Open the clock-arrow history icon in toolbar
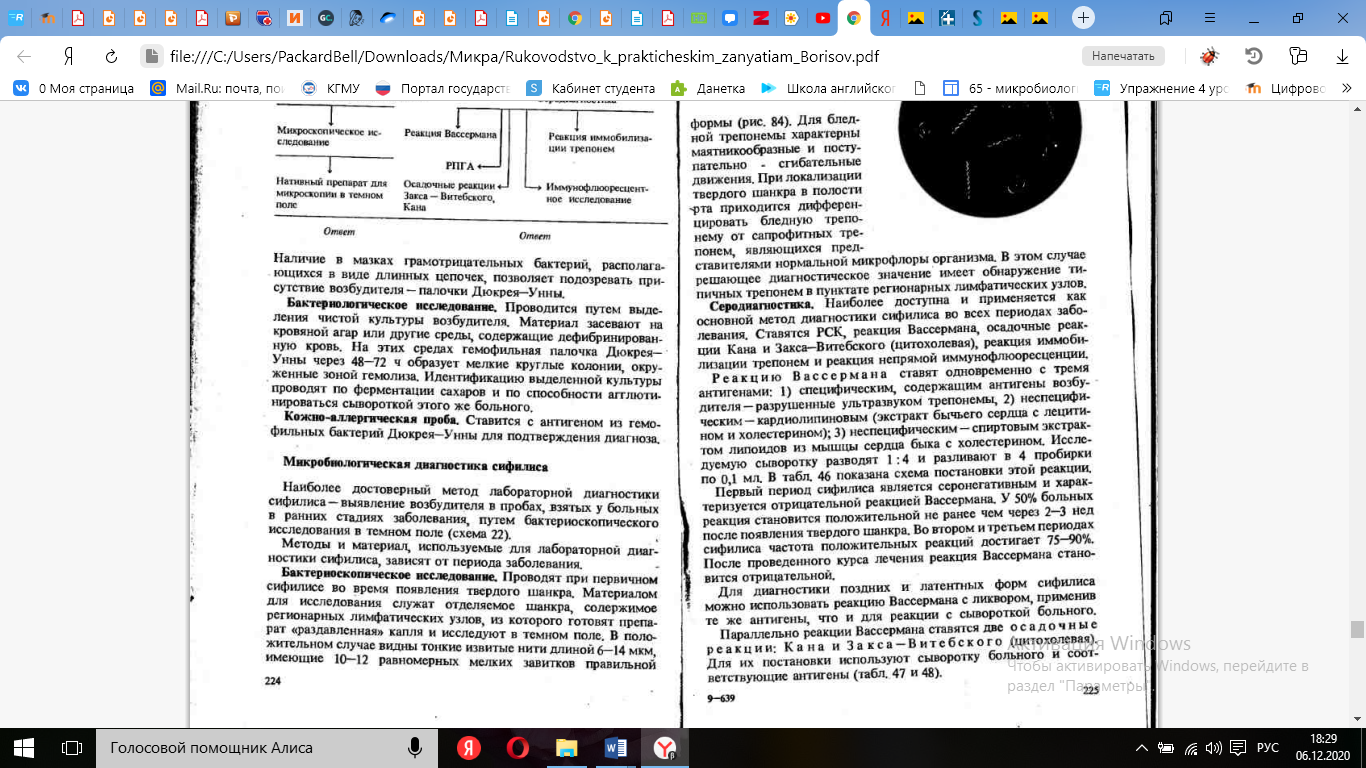The image size is (1366, 768). pos(1254,56)
